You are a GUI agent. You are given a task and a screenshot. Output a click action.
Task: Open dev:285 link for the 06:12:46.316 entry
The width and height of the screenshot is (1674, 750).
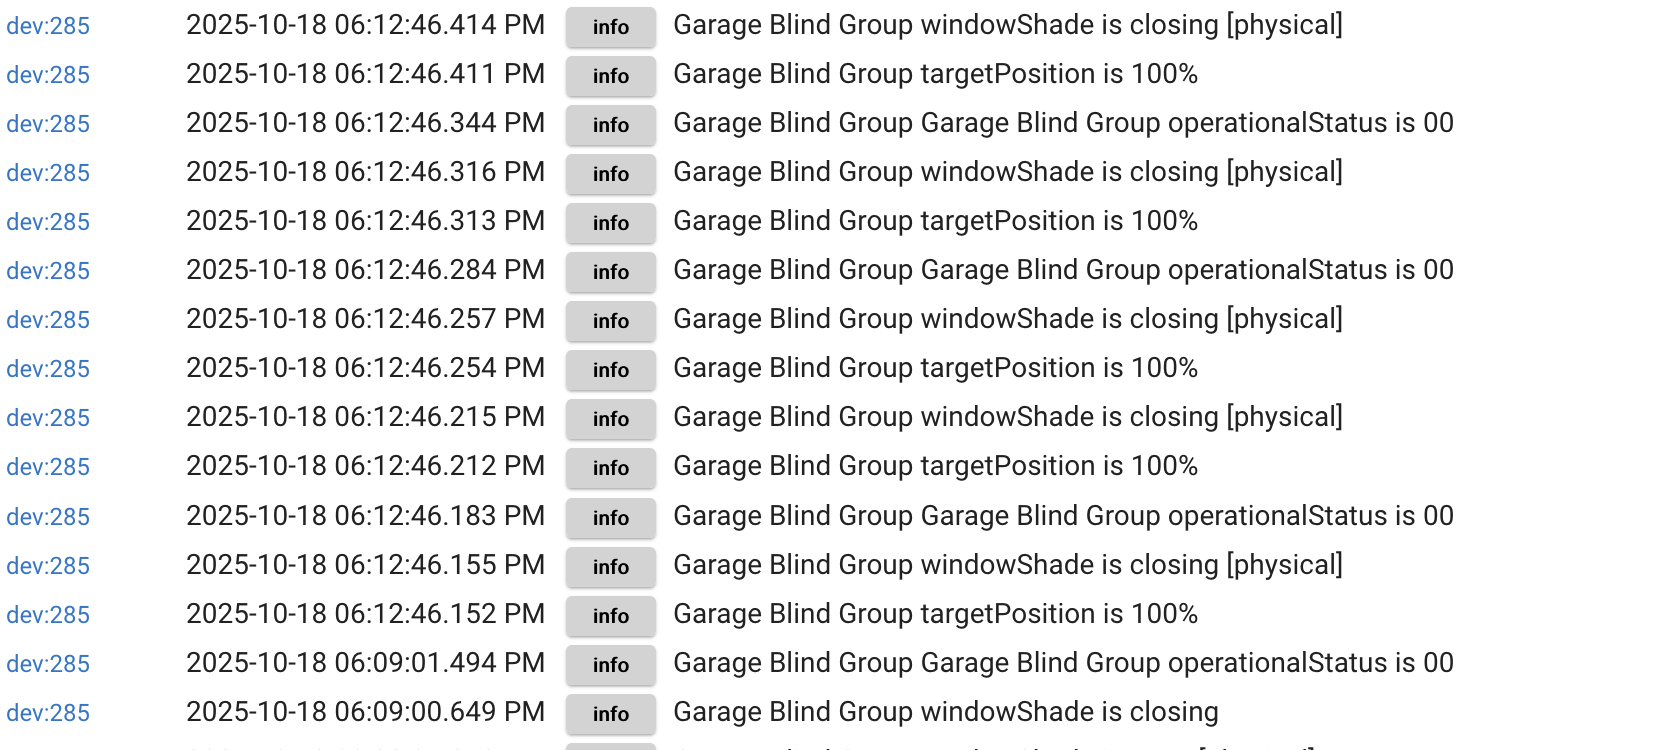click(48, 173)
